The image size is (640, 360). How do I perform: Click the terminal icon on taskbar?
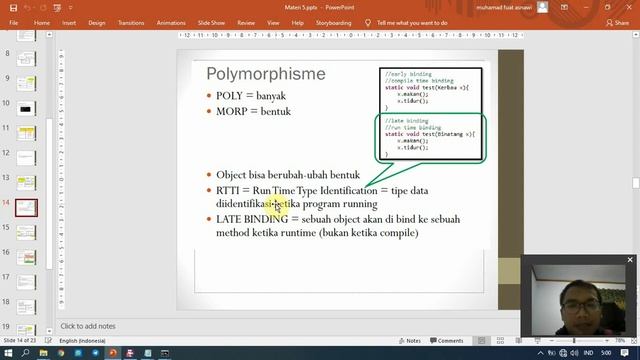click(165, 353)
